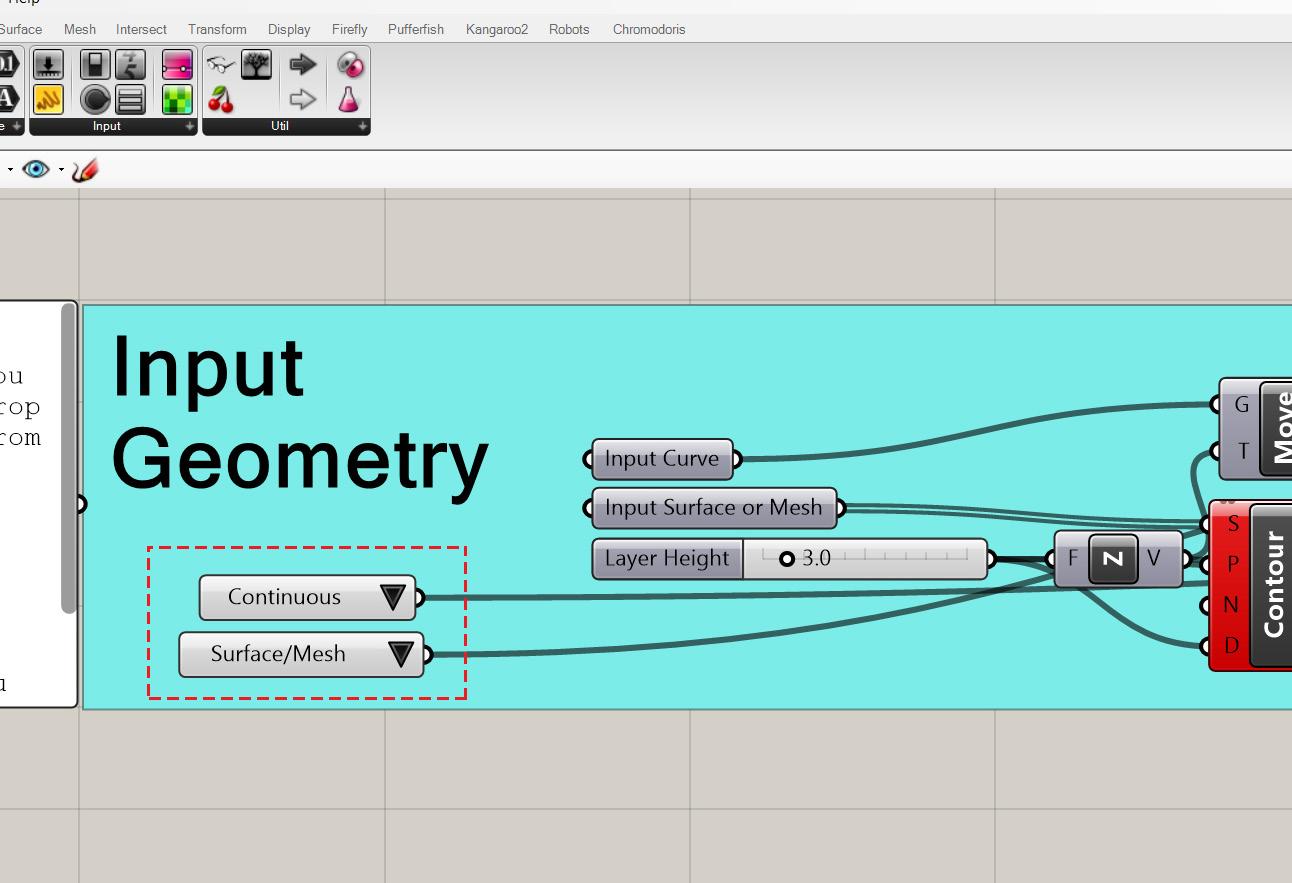
Task: Choose the pink Gradient component icon
Action: tap(177, 65)
